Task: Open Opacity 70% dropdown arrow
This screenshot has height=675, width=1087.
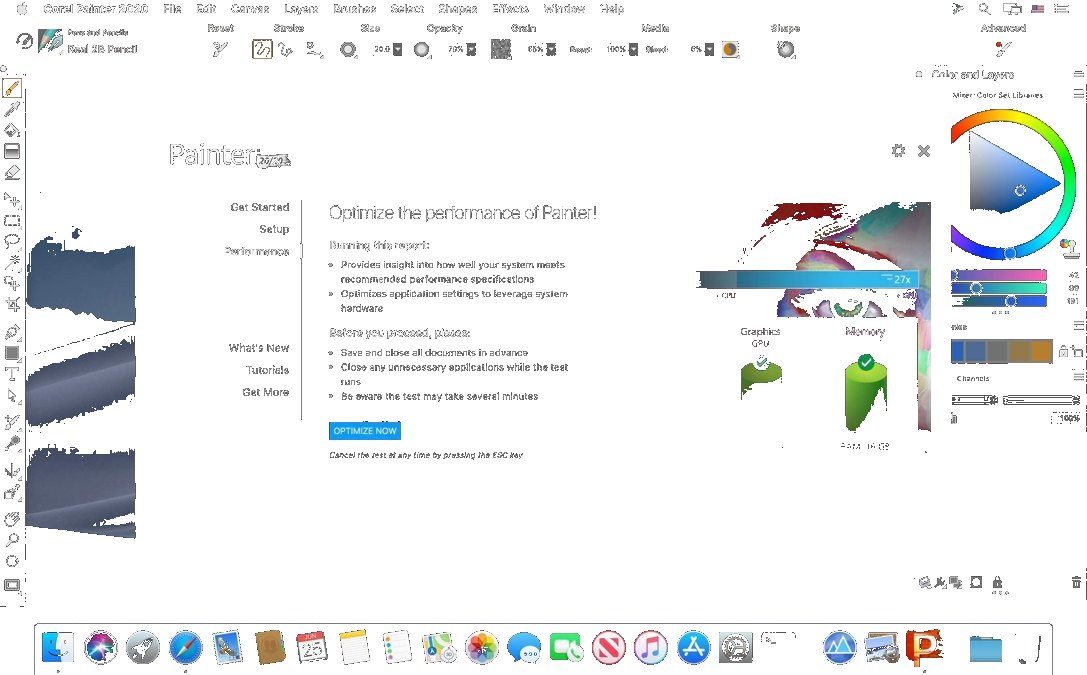Action: tap(471, 49)
